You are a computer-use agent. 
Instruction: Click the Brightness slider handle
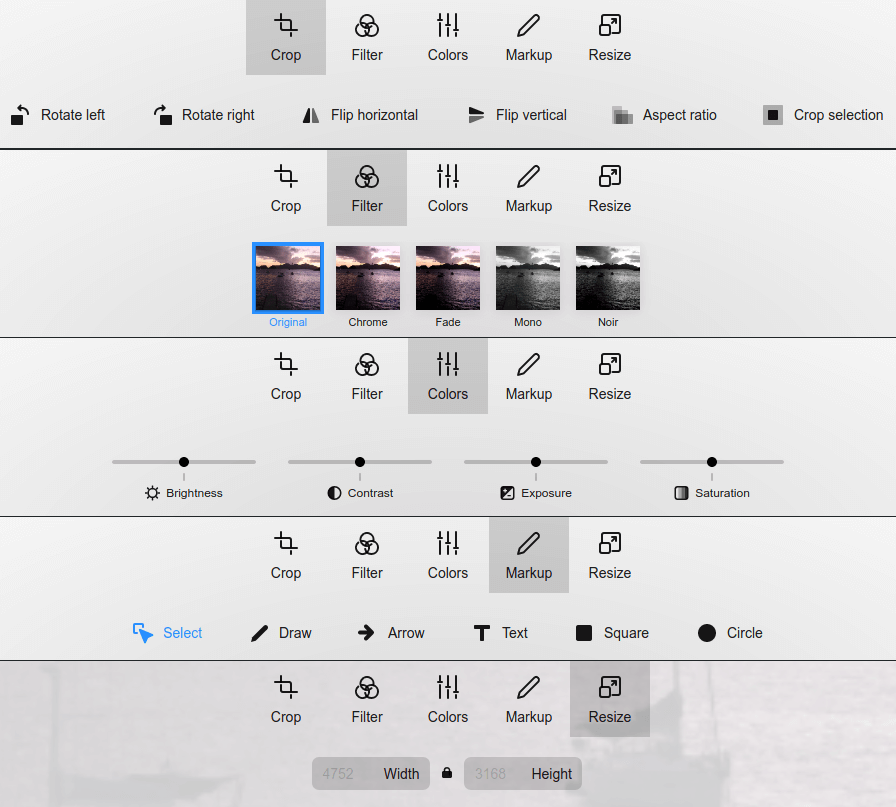click(184, 462)
